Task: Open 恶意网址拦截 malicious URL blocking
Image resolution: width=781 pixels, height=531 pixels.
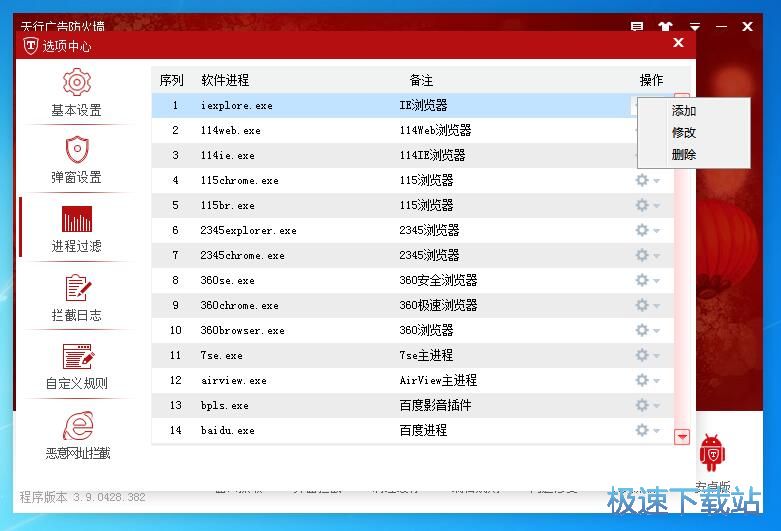Action: point(78,435)
